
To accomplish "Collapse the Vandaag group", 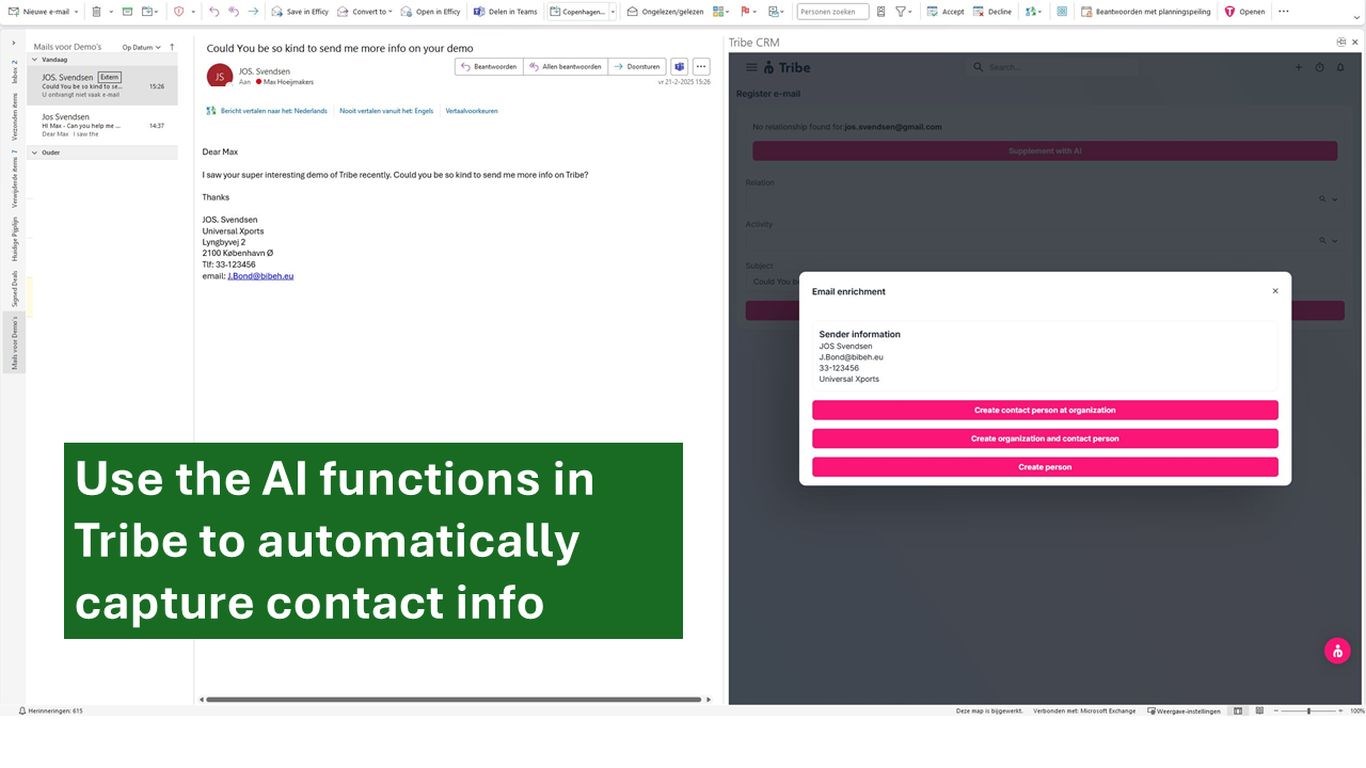I will click(x=35, y=59).
